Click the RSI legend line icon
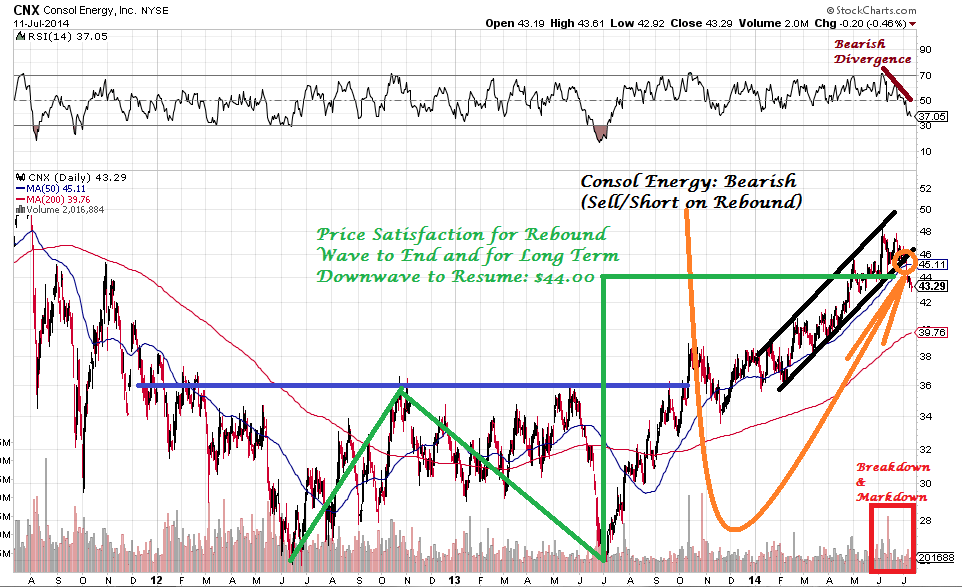This screenshot has width=980, height=587. pos(21,36)
